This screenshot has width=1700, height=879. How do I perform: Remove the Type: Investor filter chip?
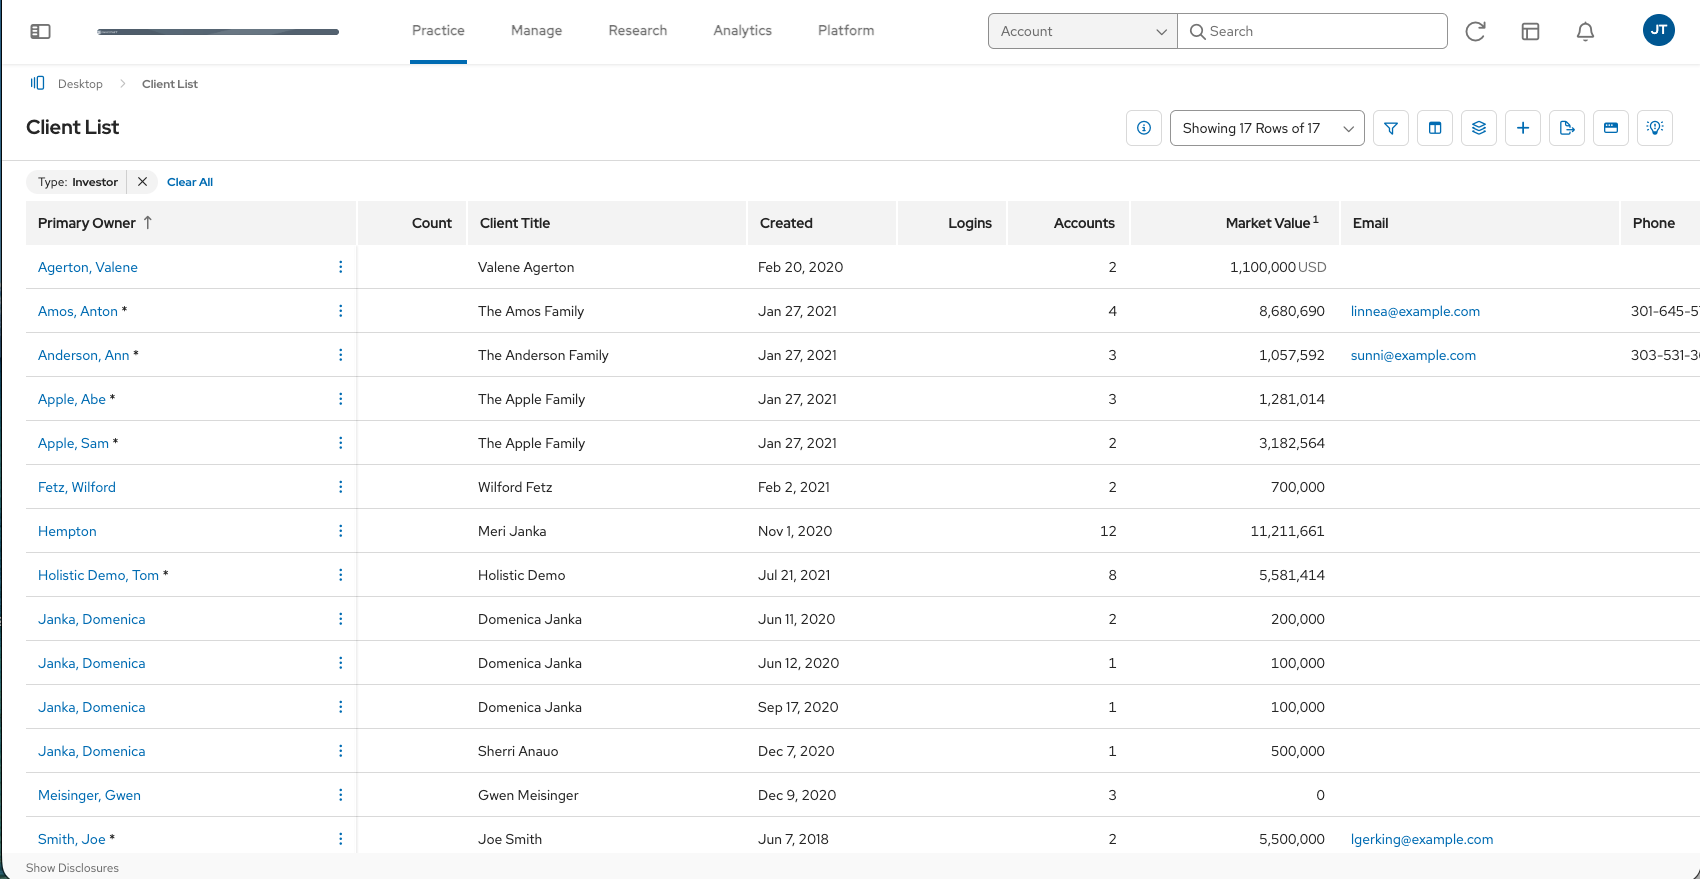coord(142,182)
